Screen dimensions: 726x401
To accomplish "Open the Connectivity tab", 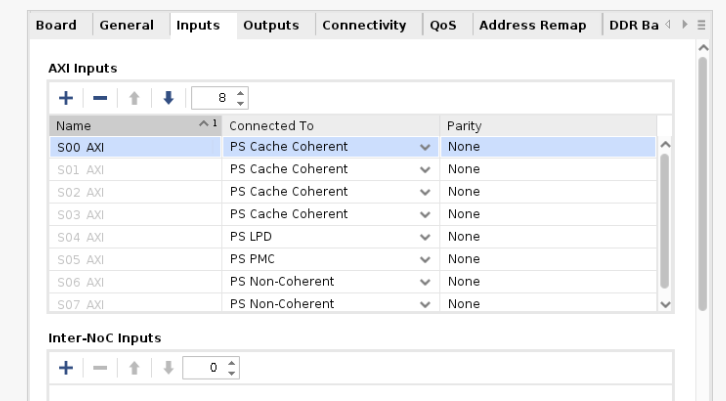I will pos(364,24).
